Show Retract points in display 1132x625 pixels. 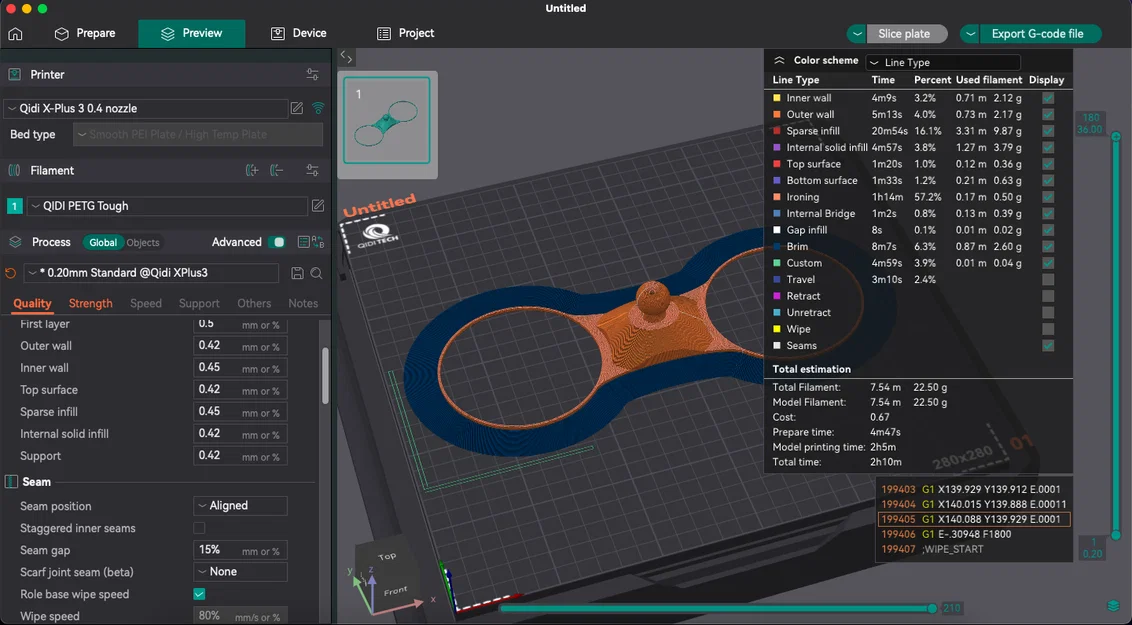(x=1048, y=296)
